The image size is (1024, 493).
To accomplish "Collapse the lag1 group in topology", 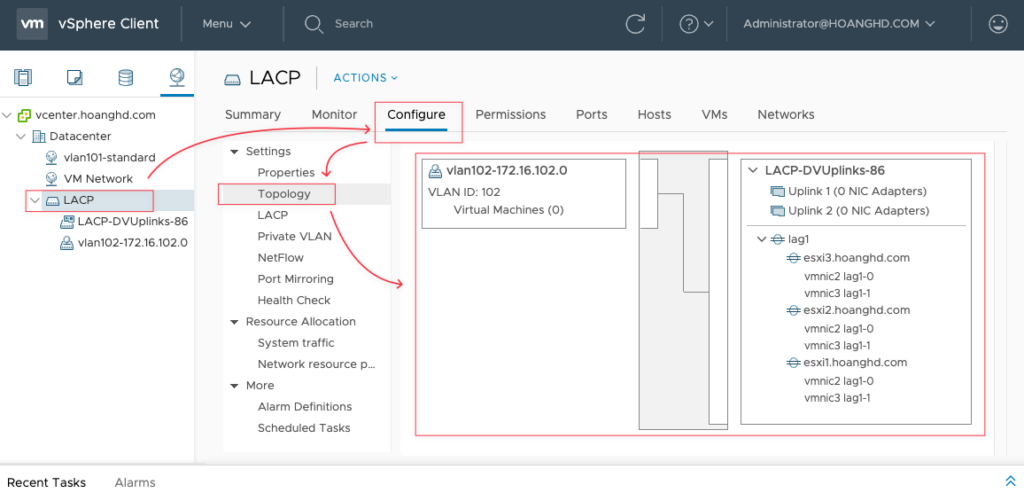I will (761, 239).
